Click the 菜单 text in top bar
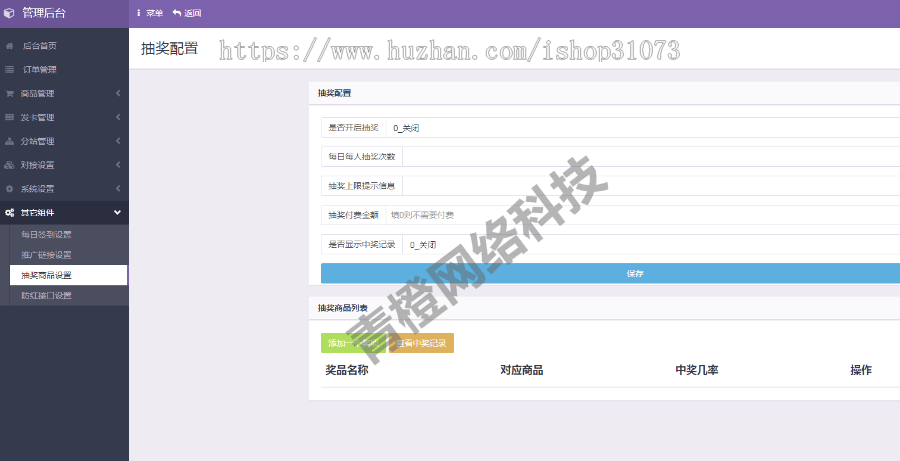The height and width of the screenshot is (461, 900). (154, 13)
